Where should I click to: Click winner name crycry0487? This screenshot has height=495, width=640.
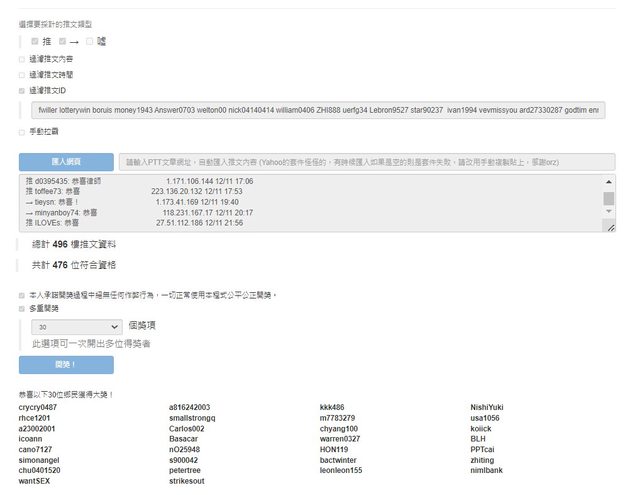click(x=38, y=408)
